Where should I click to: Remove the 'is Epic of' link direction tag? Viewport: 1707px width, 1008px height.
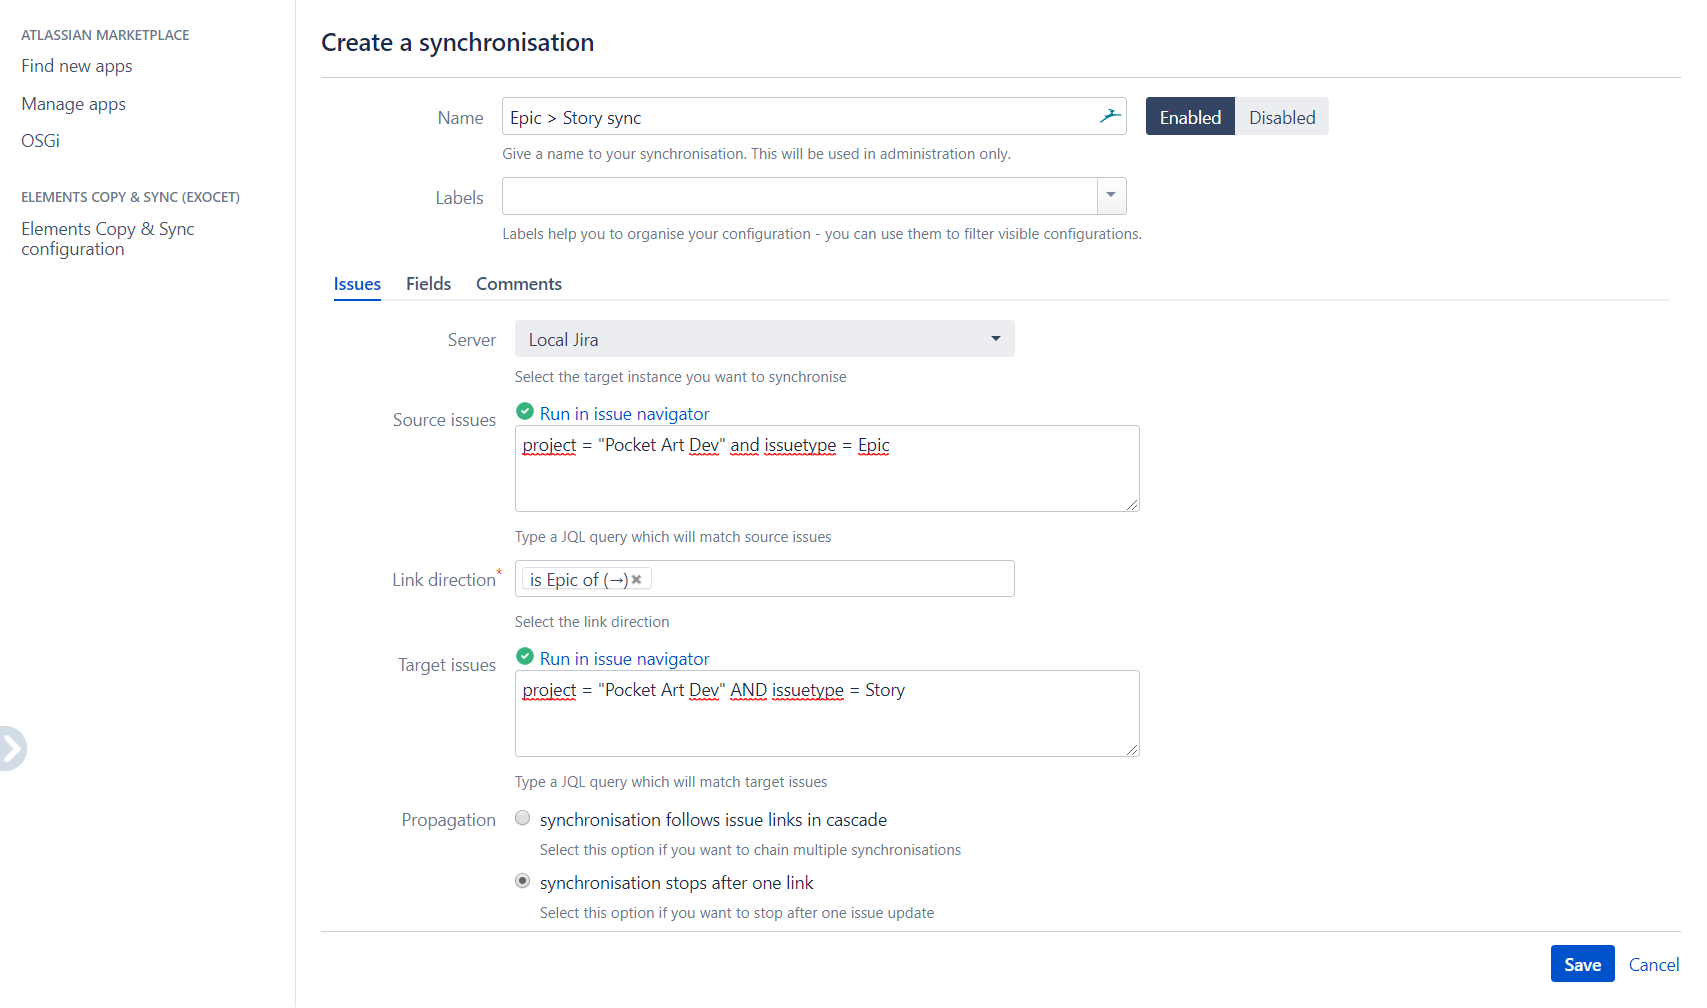coord(636,580)
